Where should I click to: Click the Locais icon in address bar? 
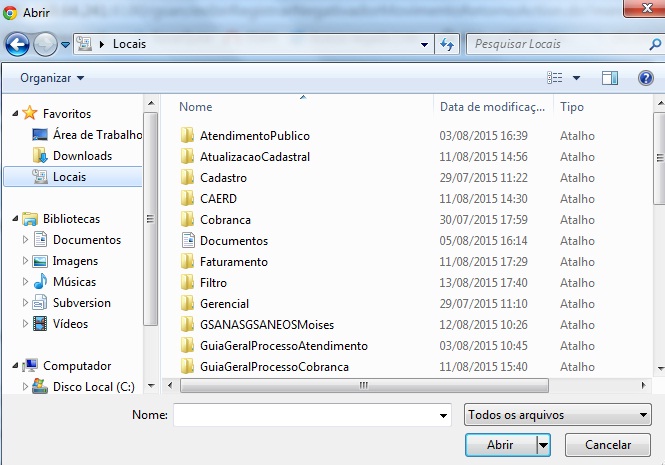pos(84,44)
